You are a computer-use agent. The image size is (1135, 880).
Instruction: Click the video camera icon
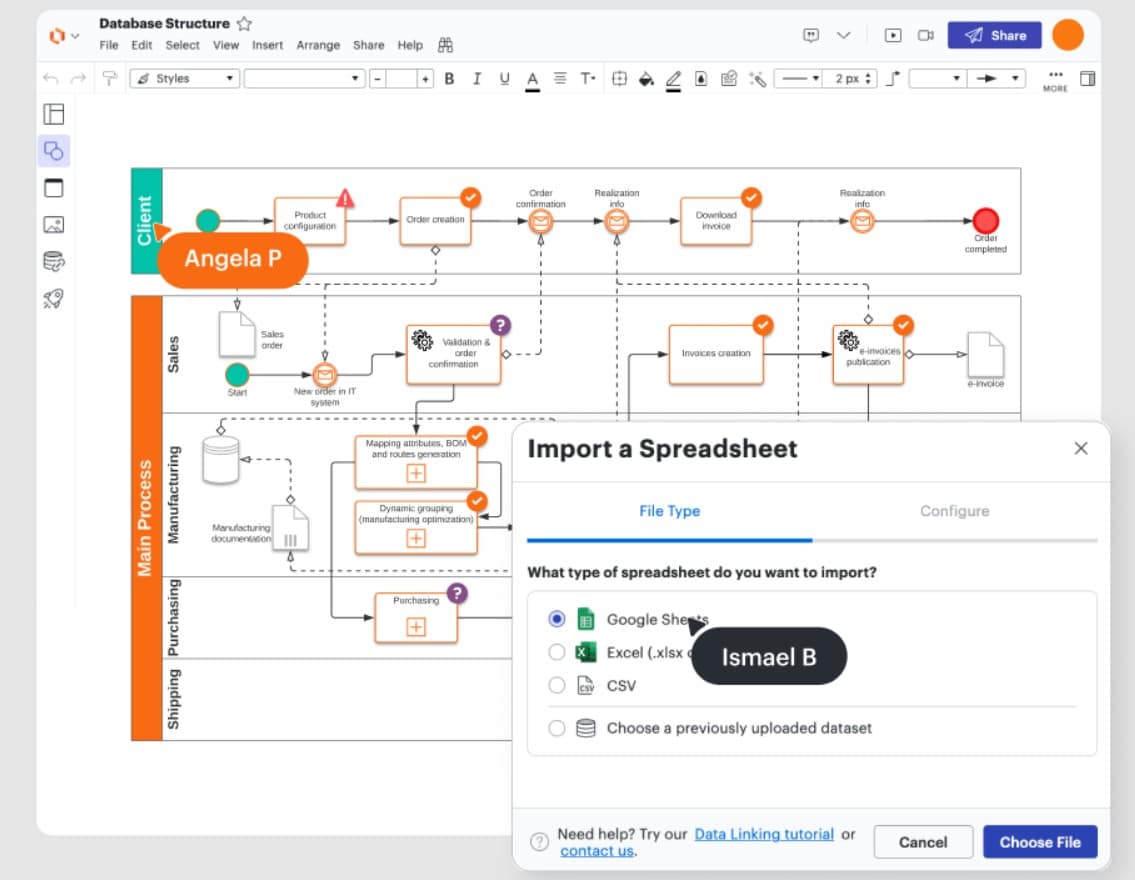(925, 35)
